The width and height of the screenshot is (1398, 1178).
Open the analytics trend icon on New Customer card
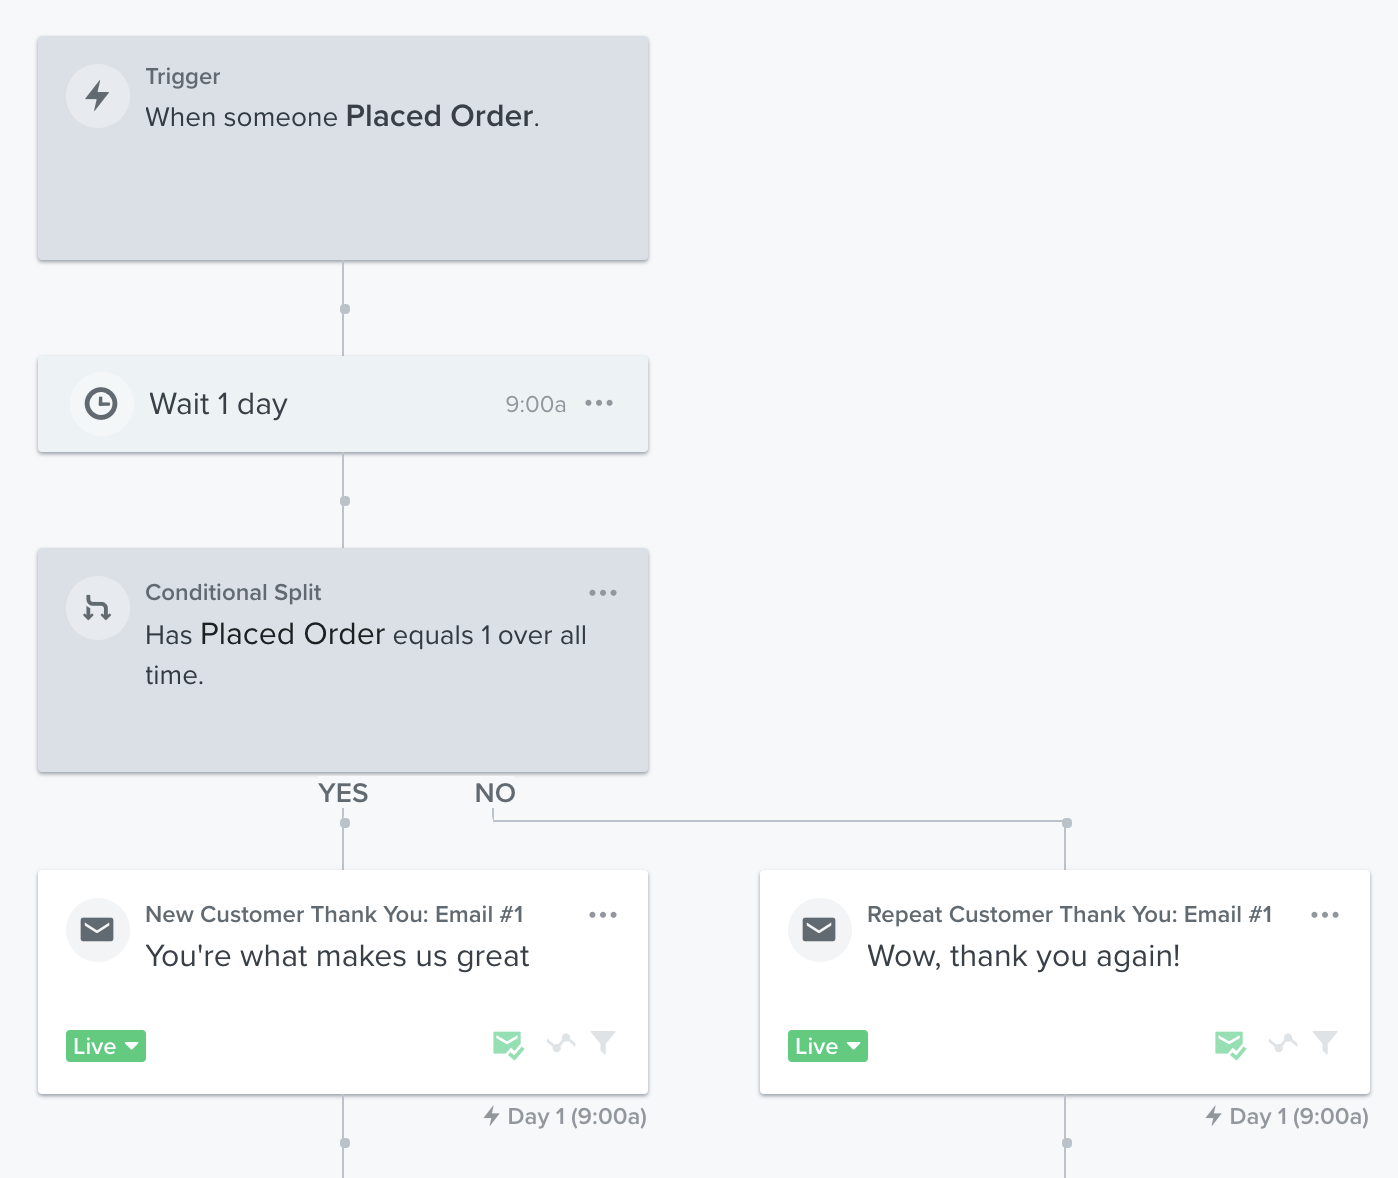point(561,1044)
